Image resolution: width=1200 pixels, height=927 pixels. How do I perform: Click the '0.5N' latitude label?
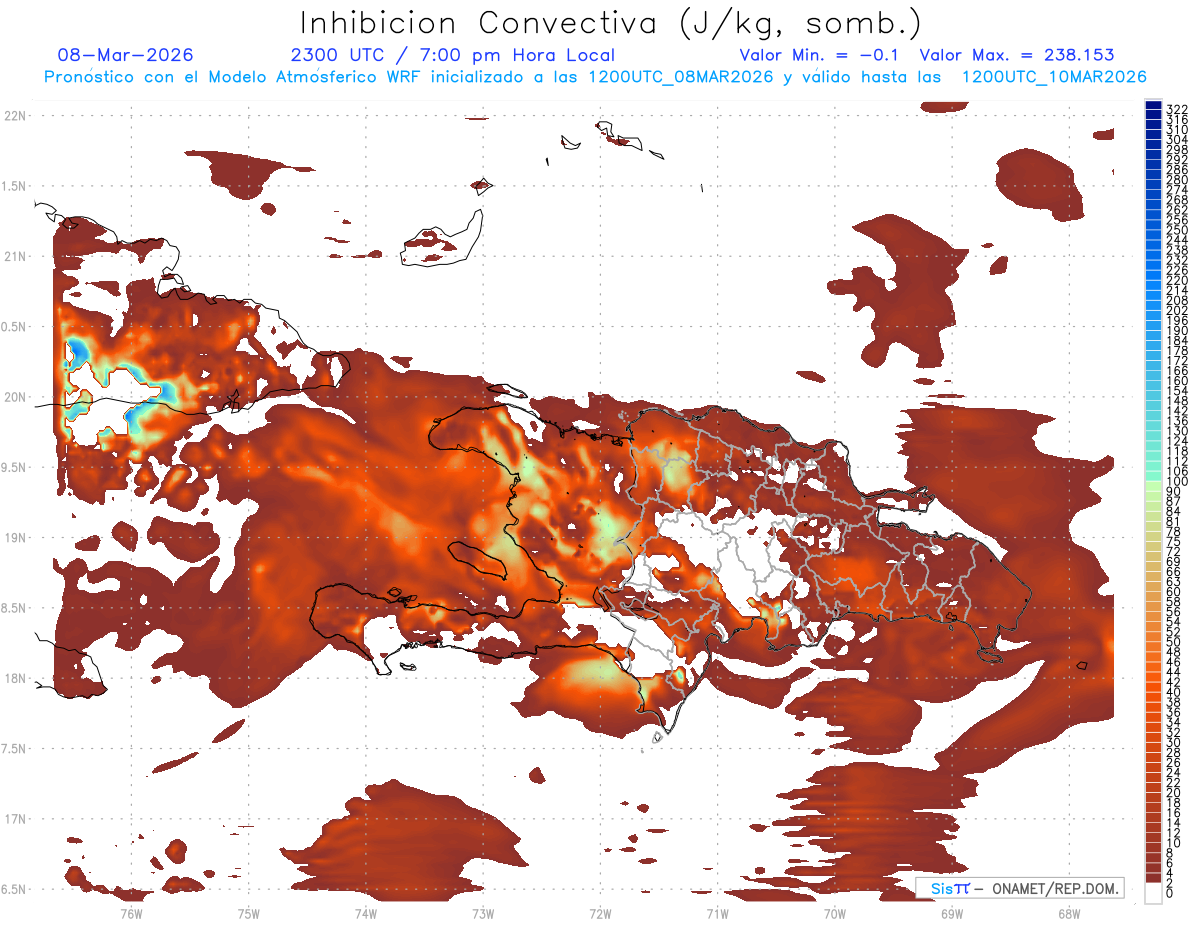point(15,327)
